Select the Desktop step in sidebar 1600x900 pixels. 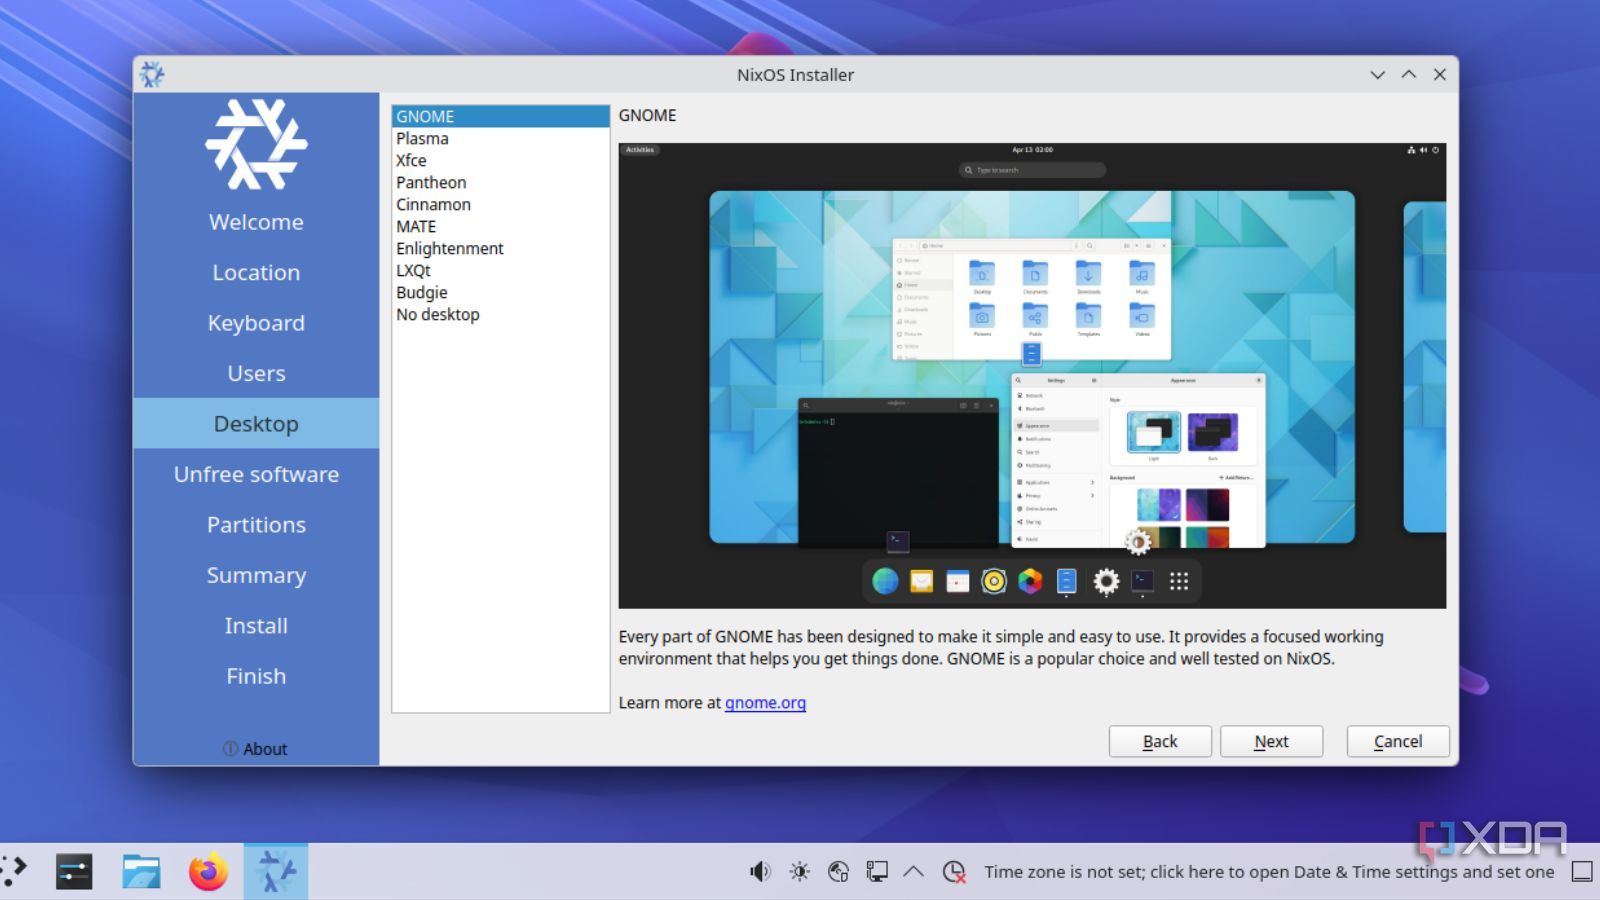(x=256, y=424)
